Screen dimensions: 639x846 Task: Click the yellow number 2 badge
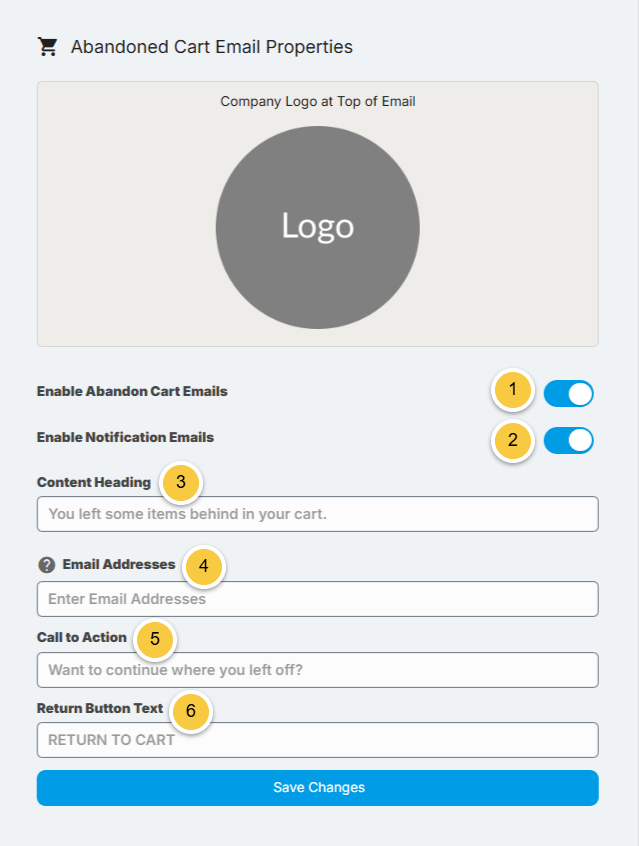click(513, 440)
